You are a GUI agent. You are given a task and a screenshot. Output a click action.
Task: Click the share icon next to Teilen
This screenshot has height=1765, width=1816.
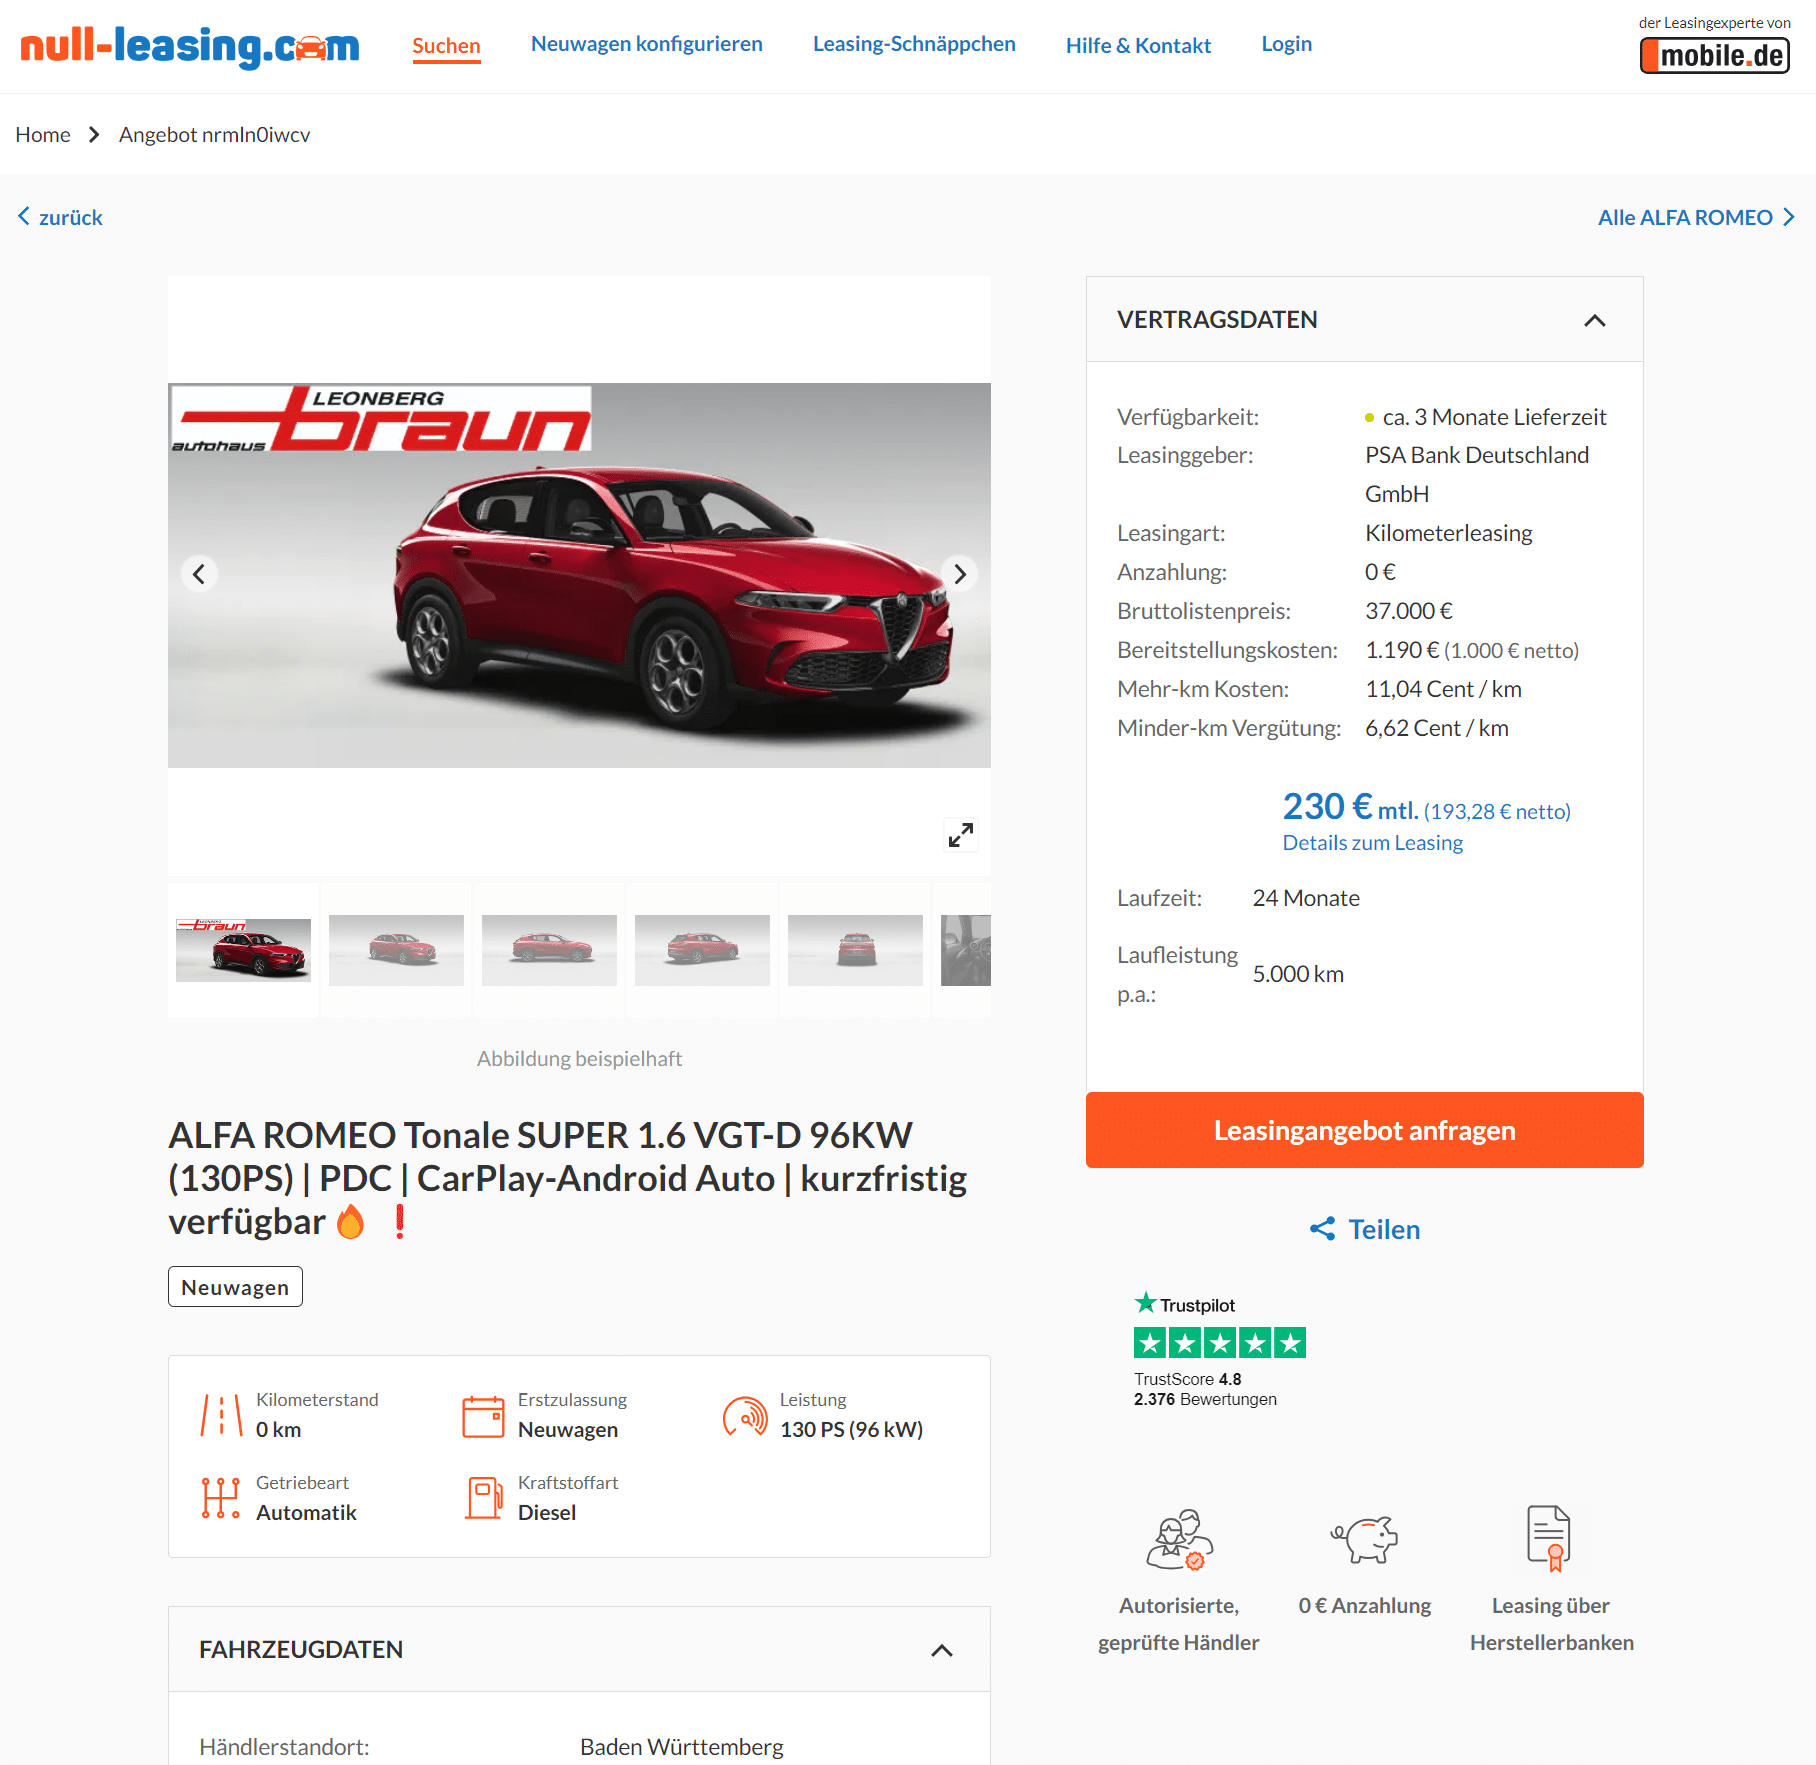pos(1323,1229)
